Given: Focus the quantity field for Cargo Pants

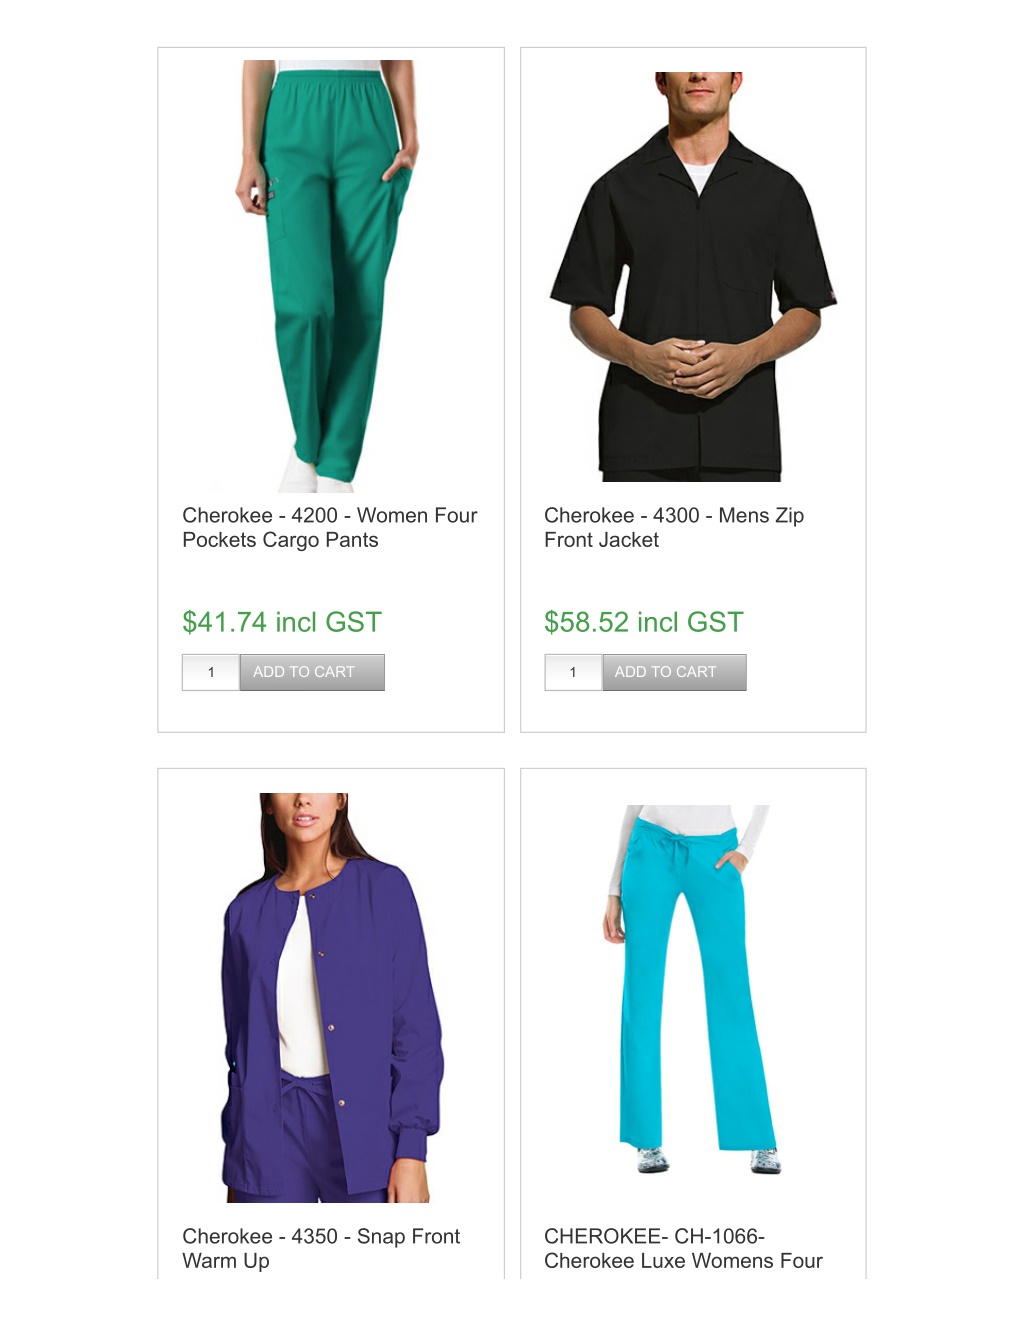Looking at the screenshot, I should (x=211, y=672).
